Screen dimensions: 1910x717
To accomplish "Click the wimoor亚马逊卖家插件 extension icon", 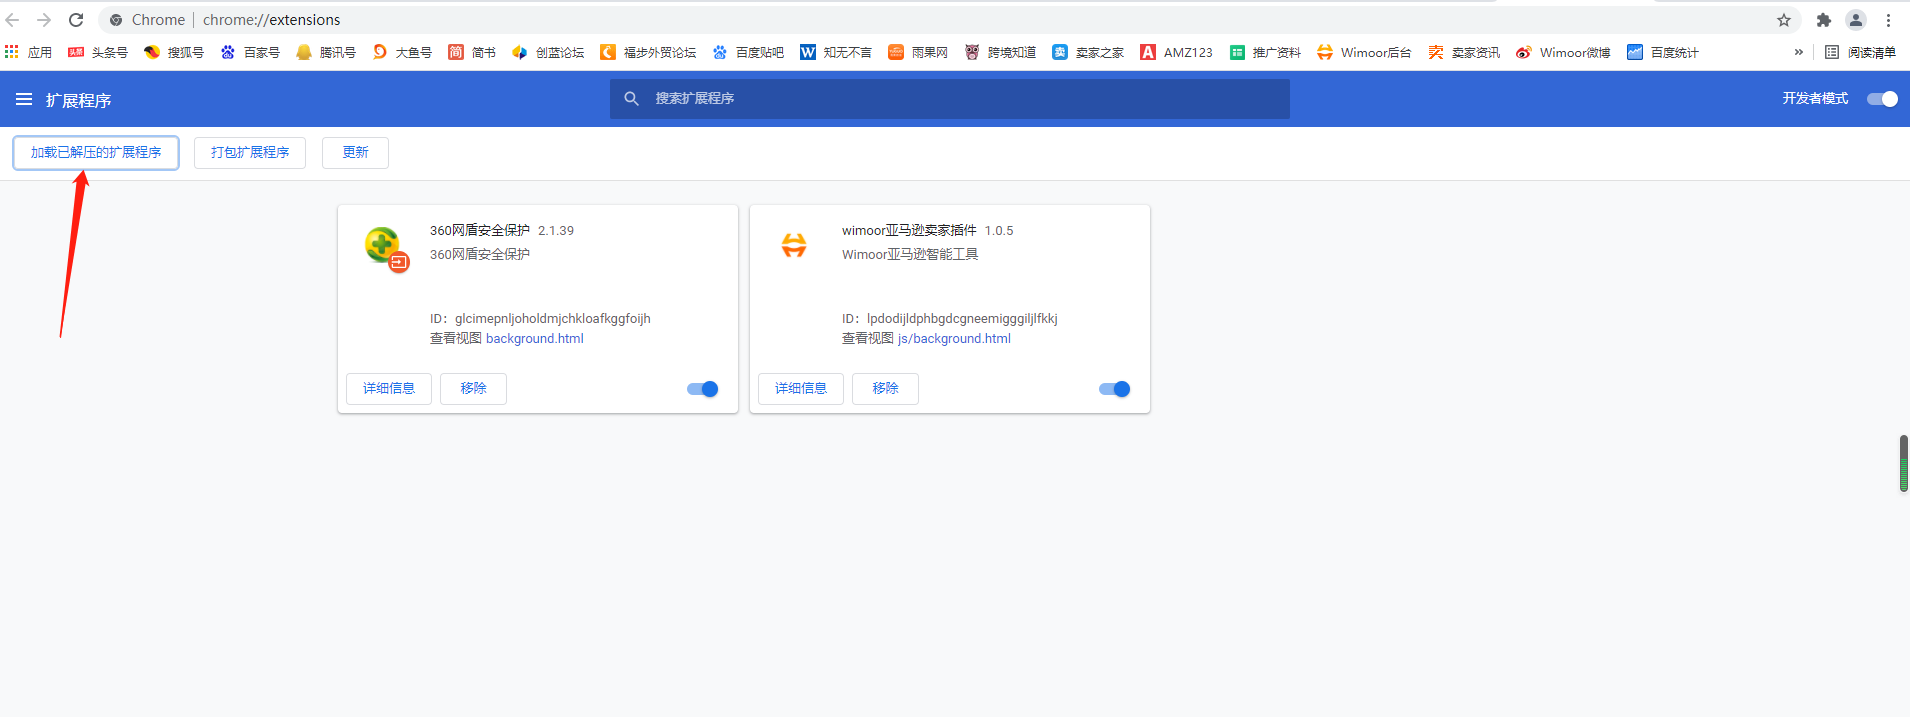I will (794, 245).
